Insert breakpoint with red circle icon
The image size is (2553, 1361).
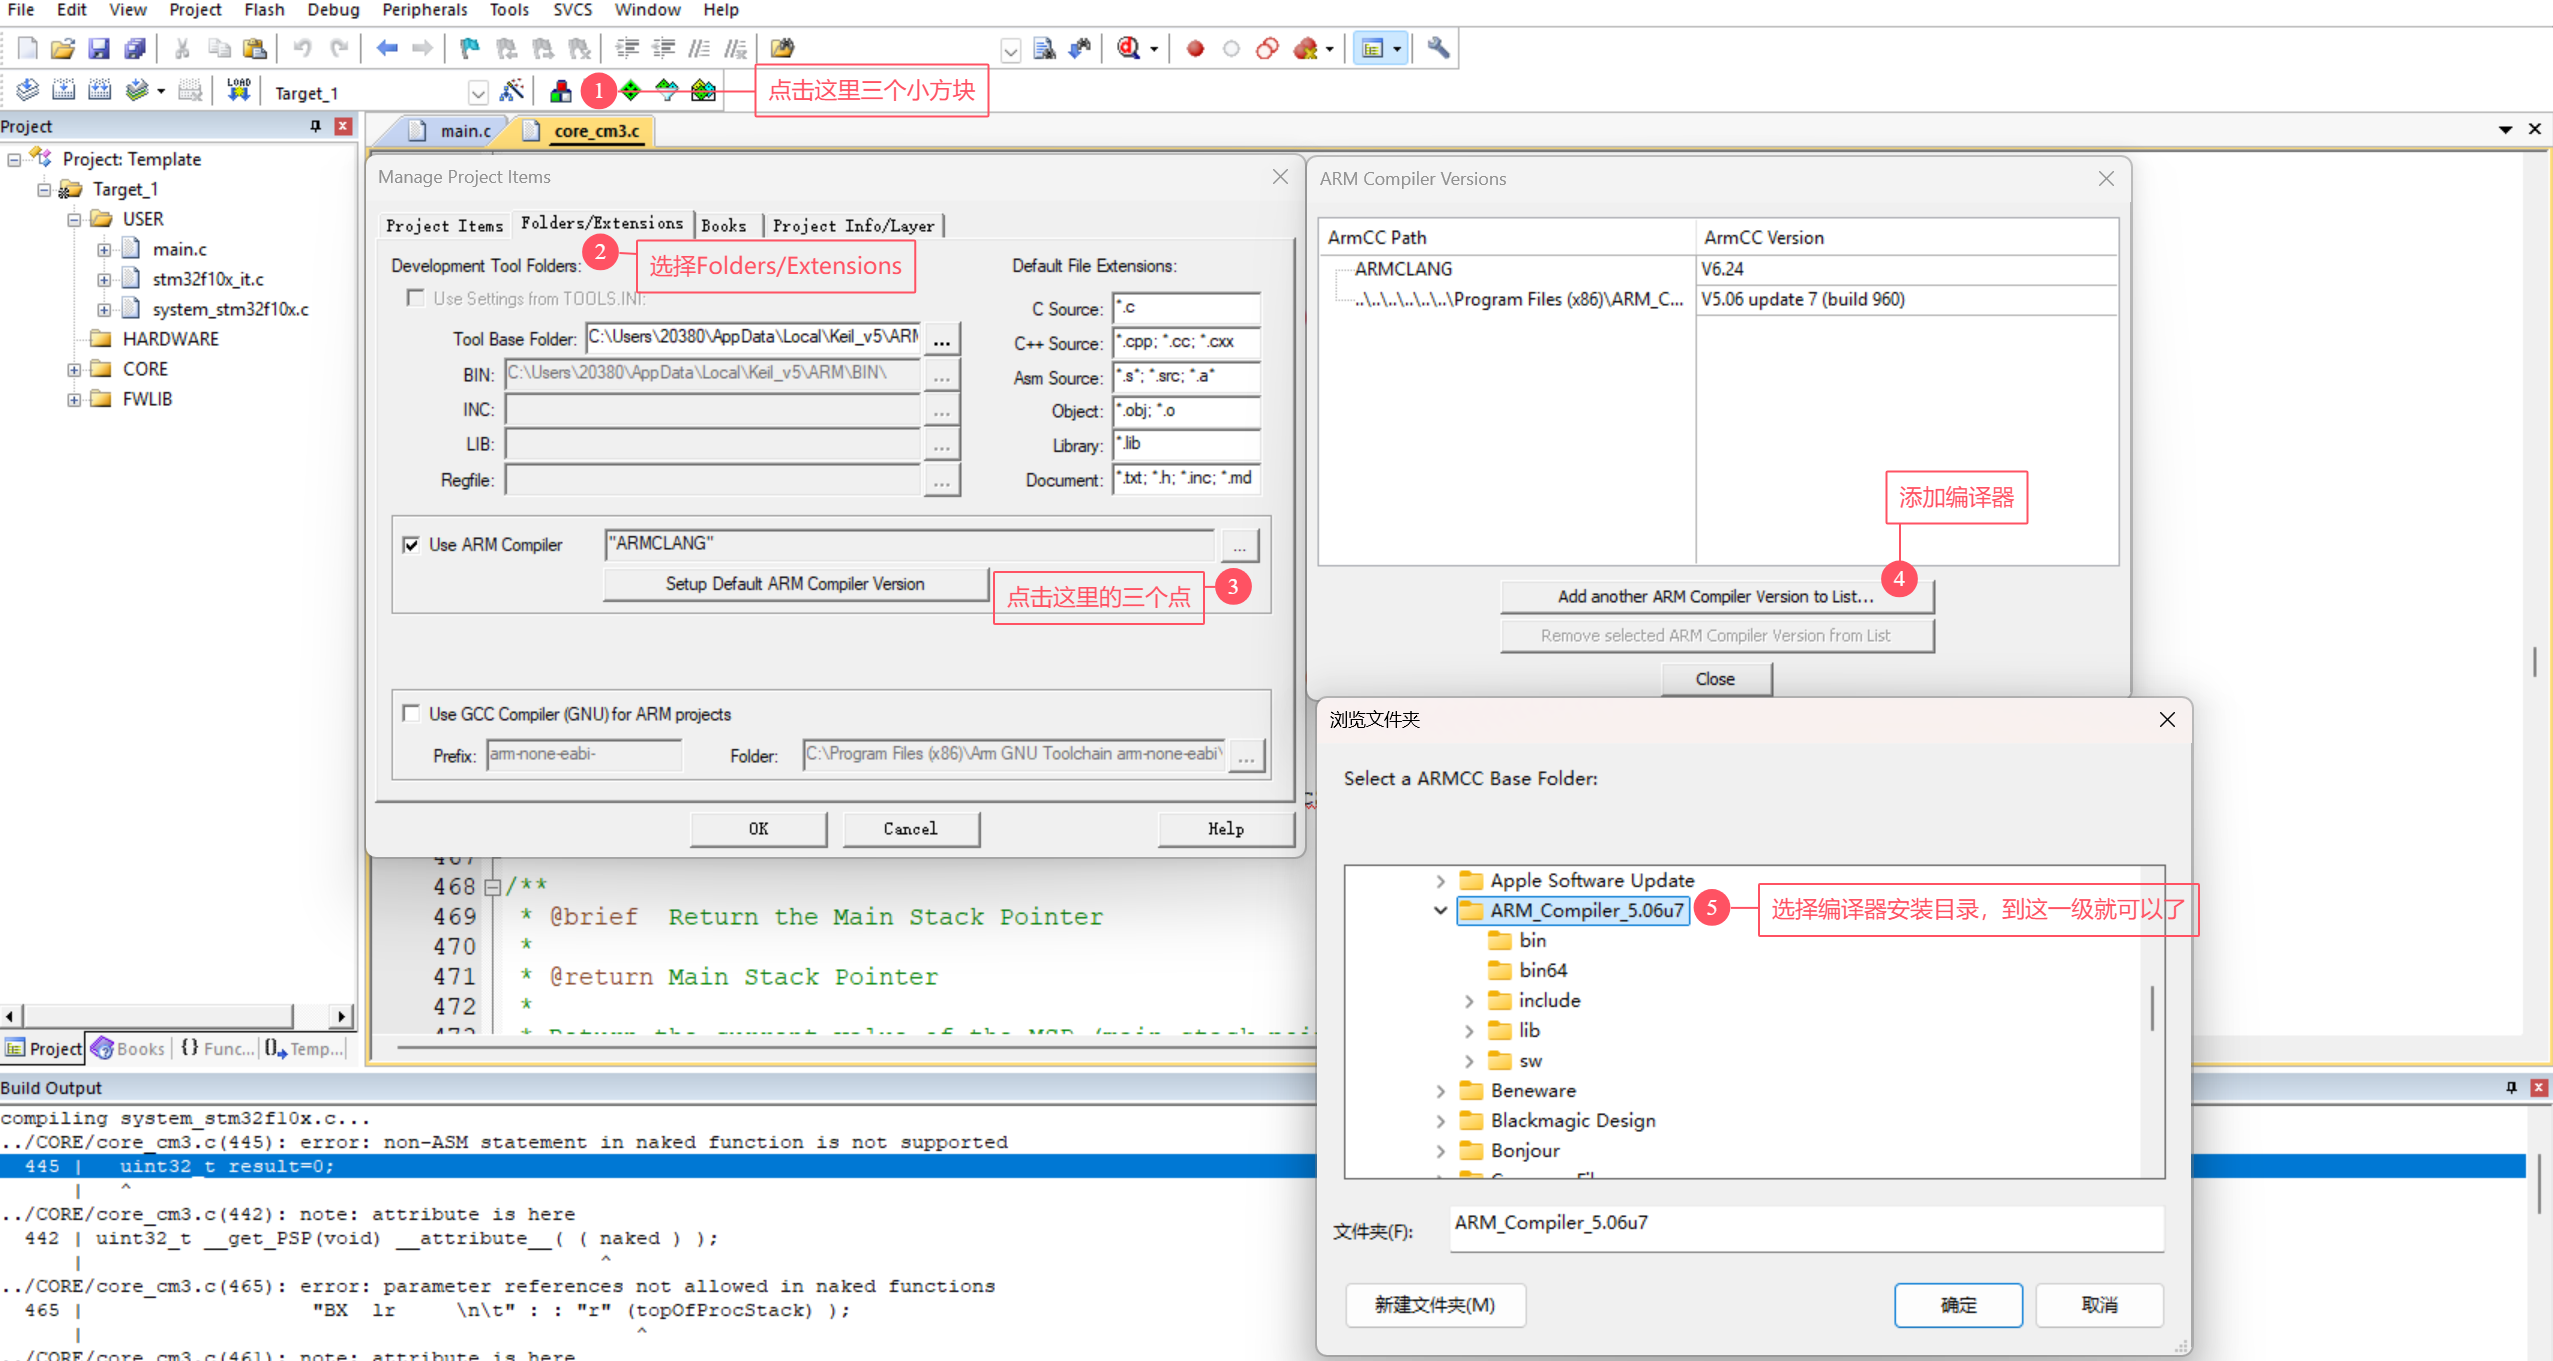tap(1194, 48)
